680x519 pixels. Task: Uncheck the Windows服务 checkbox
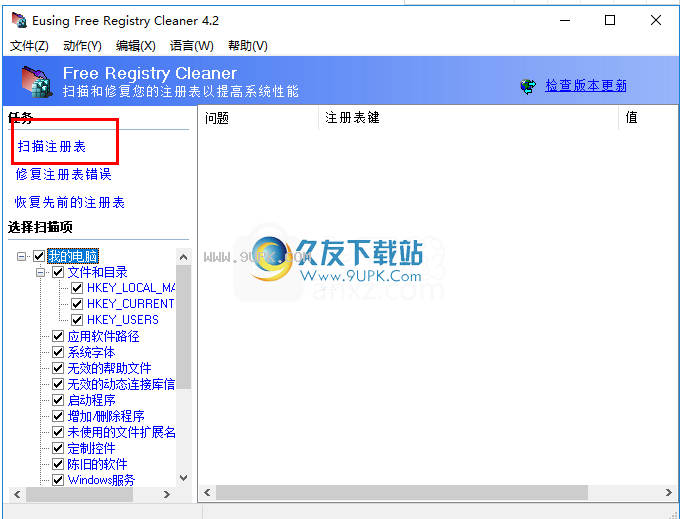(58, 480)
